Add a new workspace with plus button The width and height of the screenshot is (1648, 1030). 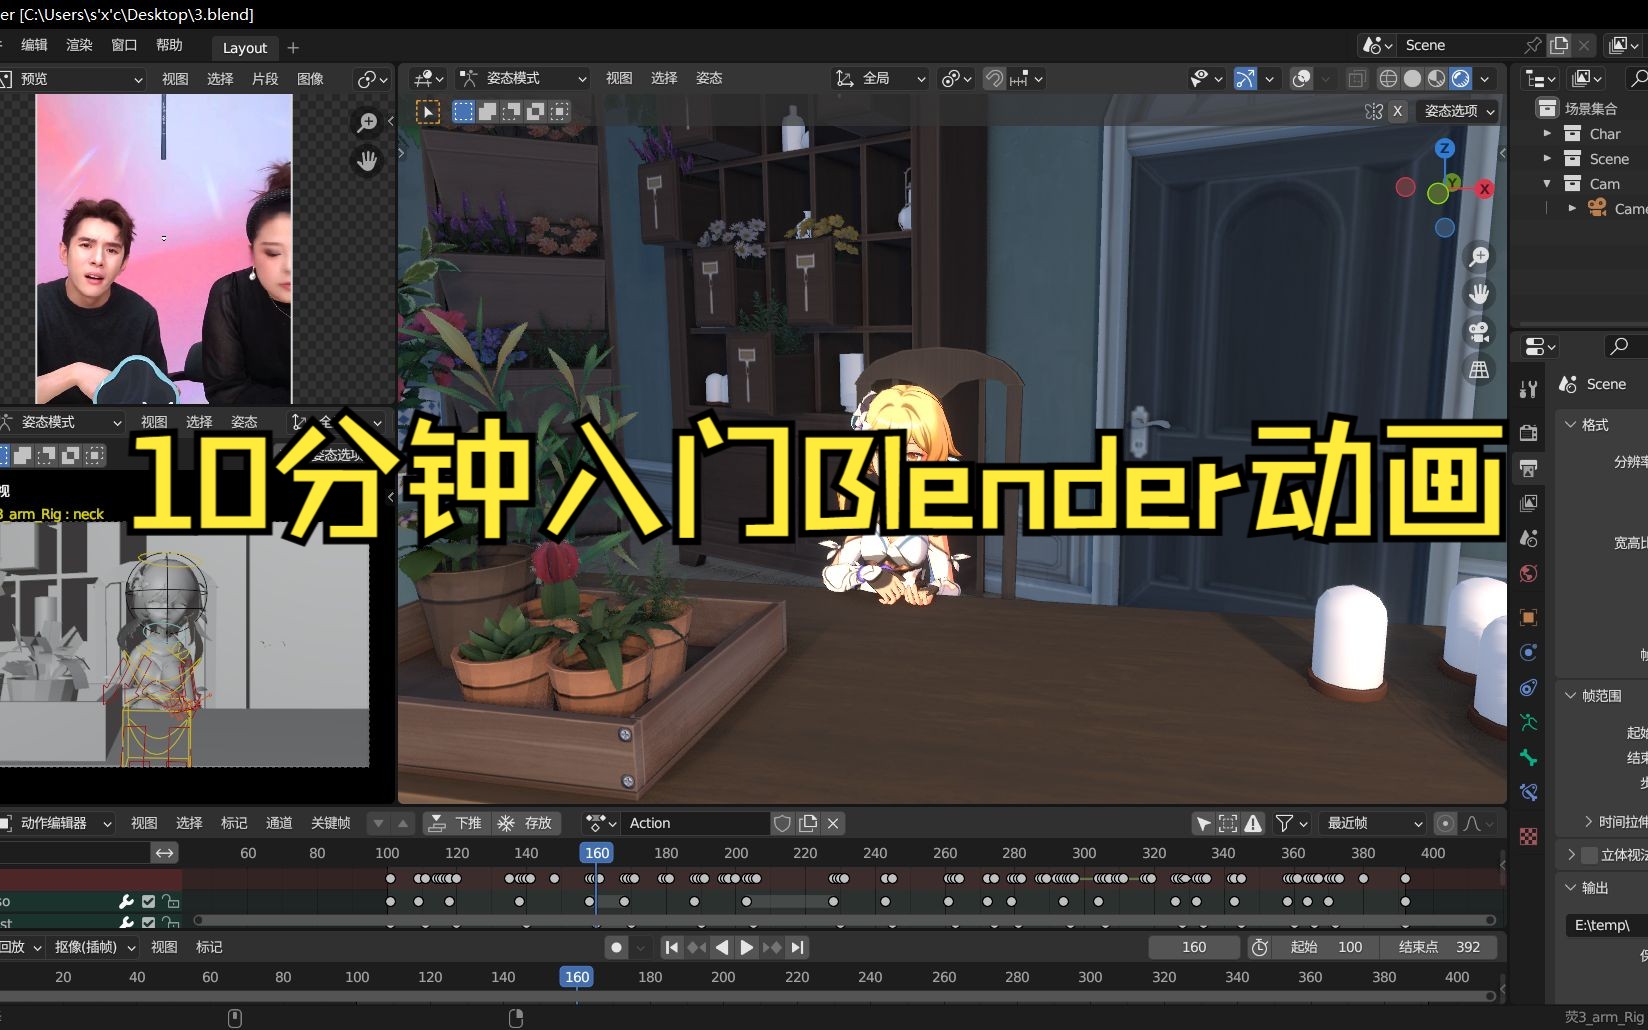click(x=293, y=47)
